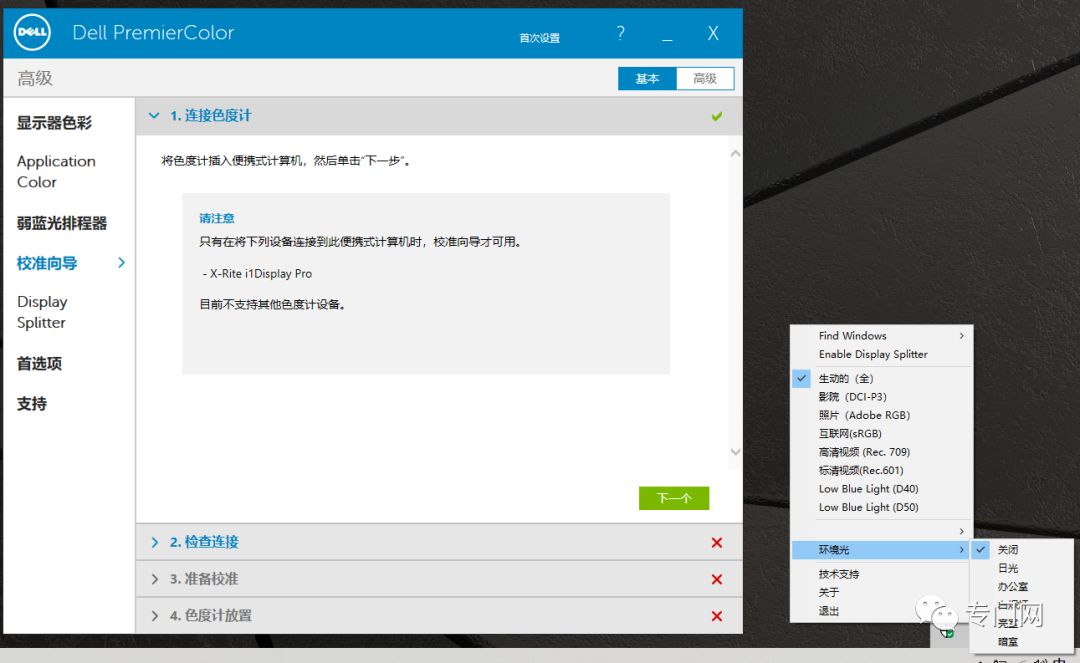
Task: Choose Enable Display Splitter in the tray menu
Action: 882,355
